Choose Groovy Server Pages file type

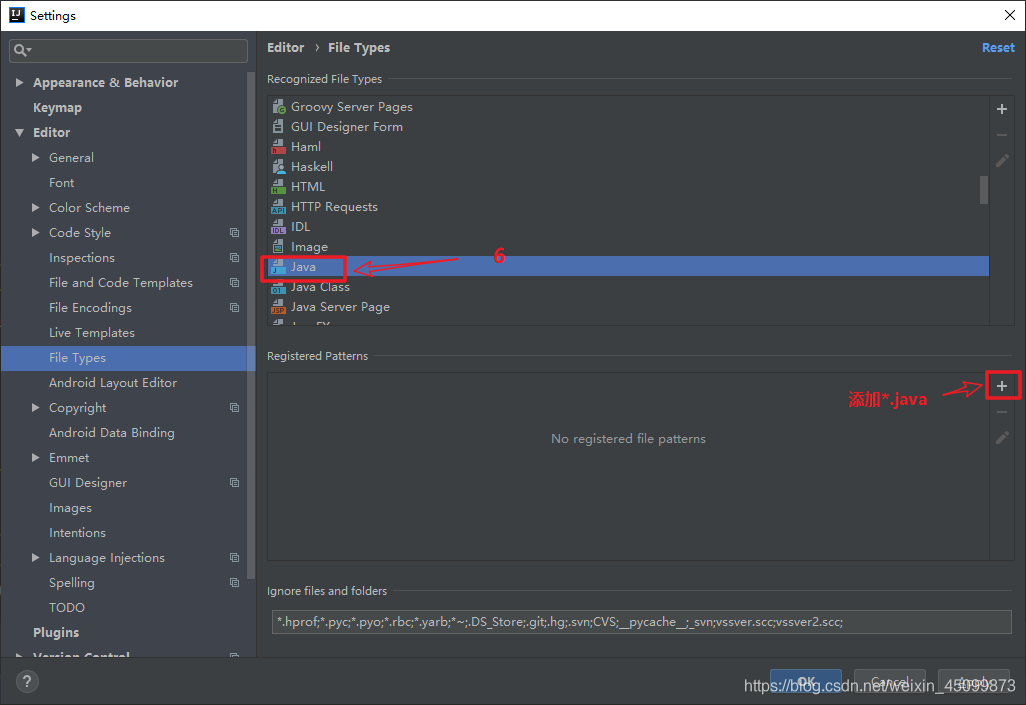pyautogui.click(x=351, y=107)
